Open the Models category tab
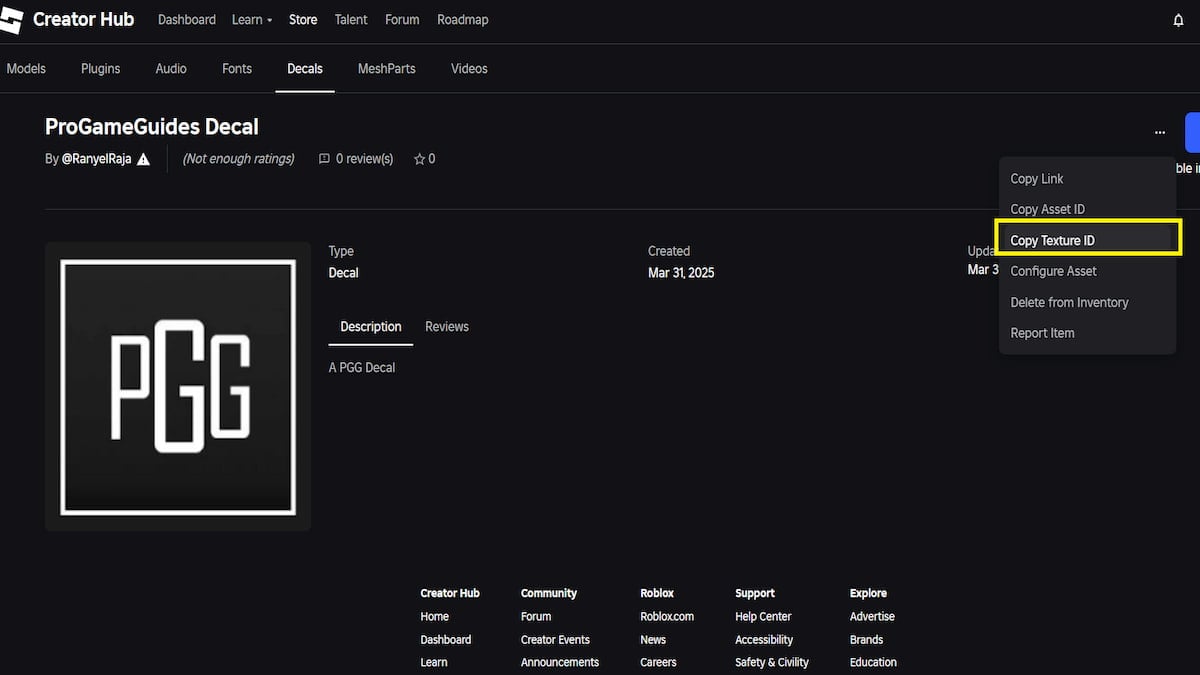This screenshot has height=675, width=1200. (x=26, y=69)
